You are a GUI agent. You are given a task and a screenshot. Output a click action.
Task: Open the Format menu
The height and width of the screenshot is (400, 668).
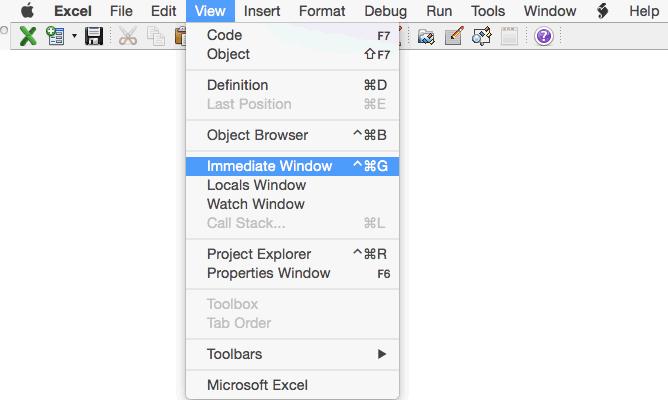coord(322,11)
